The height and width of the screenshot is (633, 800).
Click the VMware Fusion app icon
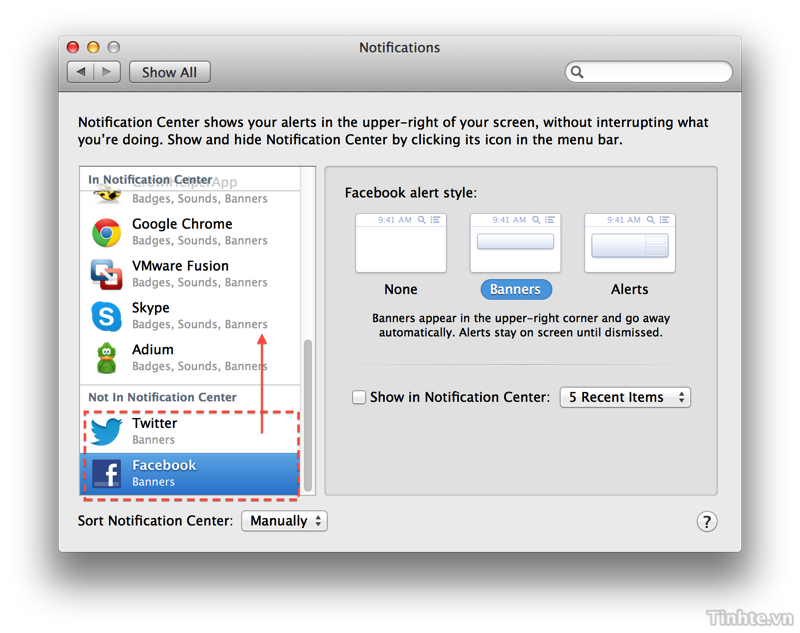click(x=107, y=274)
